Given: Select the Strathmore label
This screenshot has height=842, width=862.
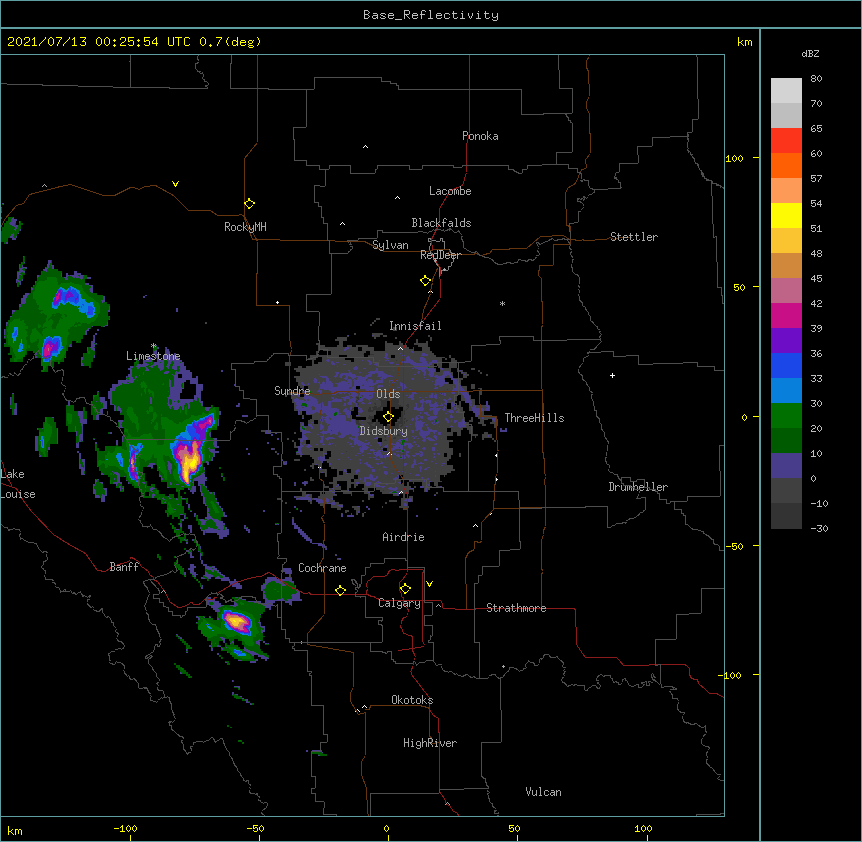Looking at the screenshot, I should point(516,608).
